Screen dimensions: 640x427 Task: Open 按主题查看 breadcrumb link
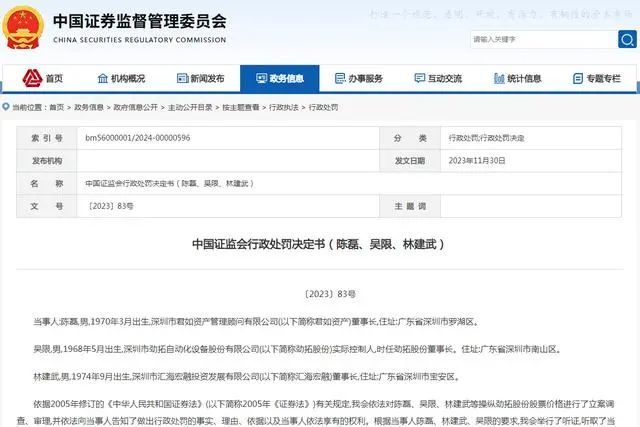241,107
